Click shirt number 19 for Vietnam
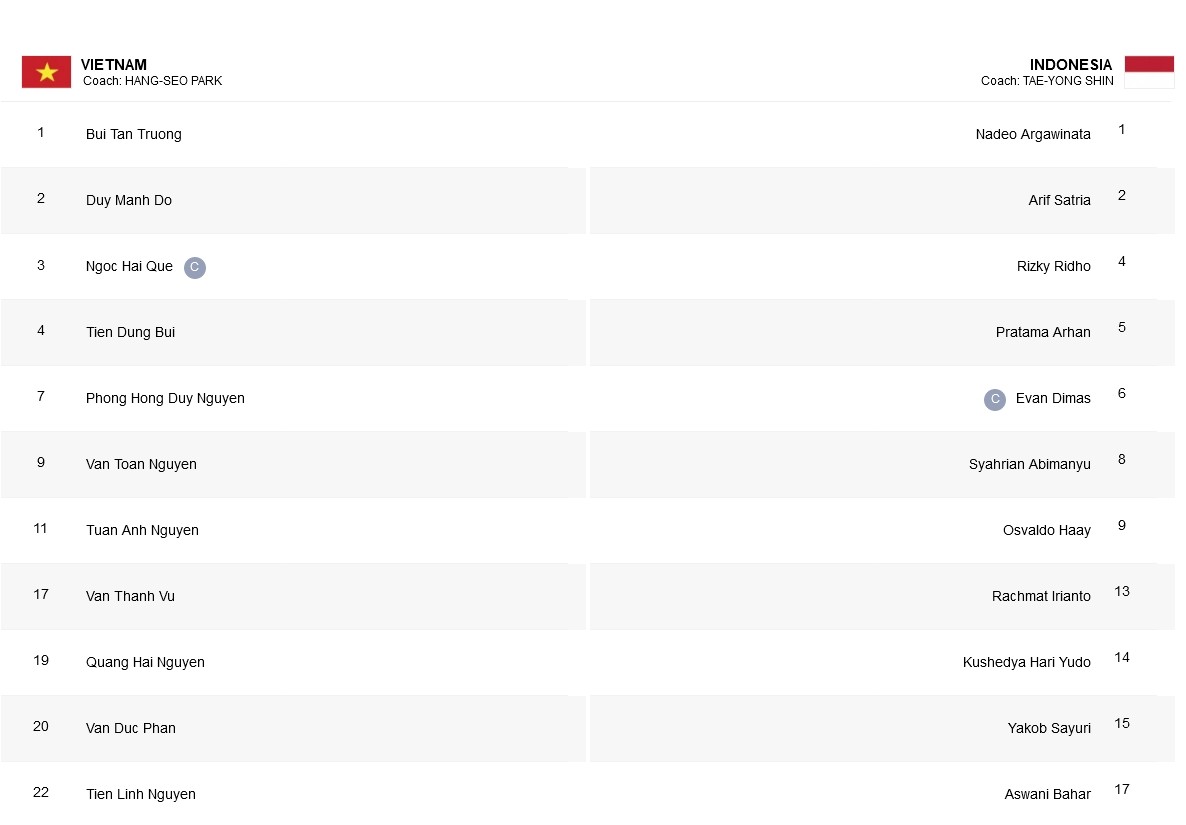Screen dimensions: 1186x825 pos(41,660)
